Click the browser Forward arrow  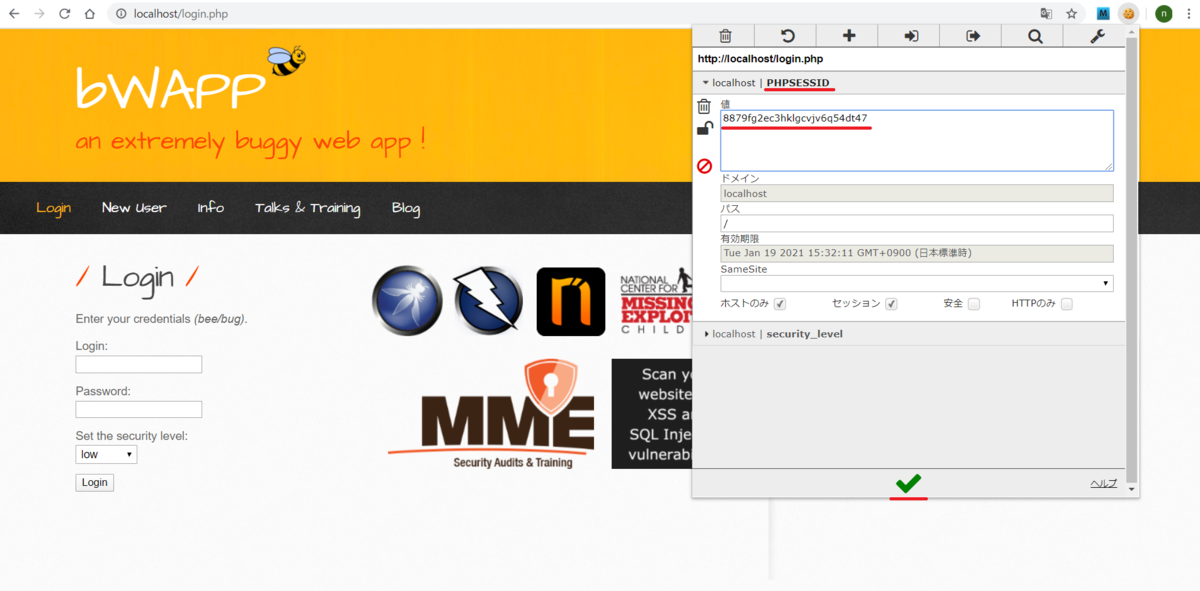tap(39, 14)
